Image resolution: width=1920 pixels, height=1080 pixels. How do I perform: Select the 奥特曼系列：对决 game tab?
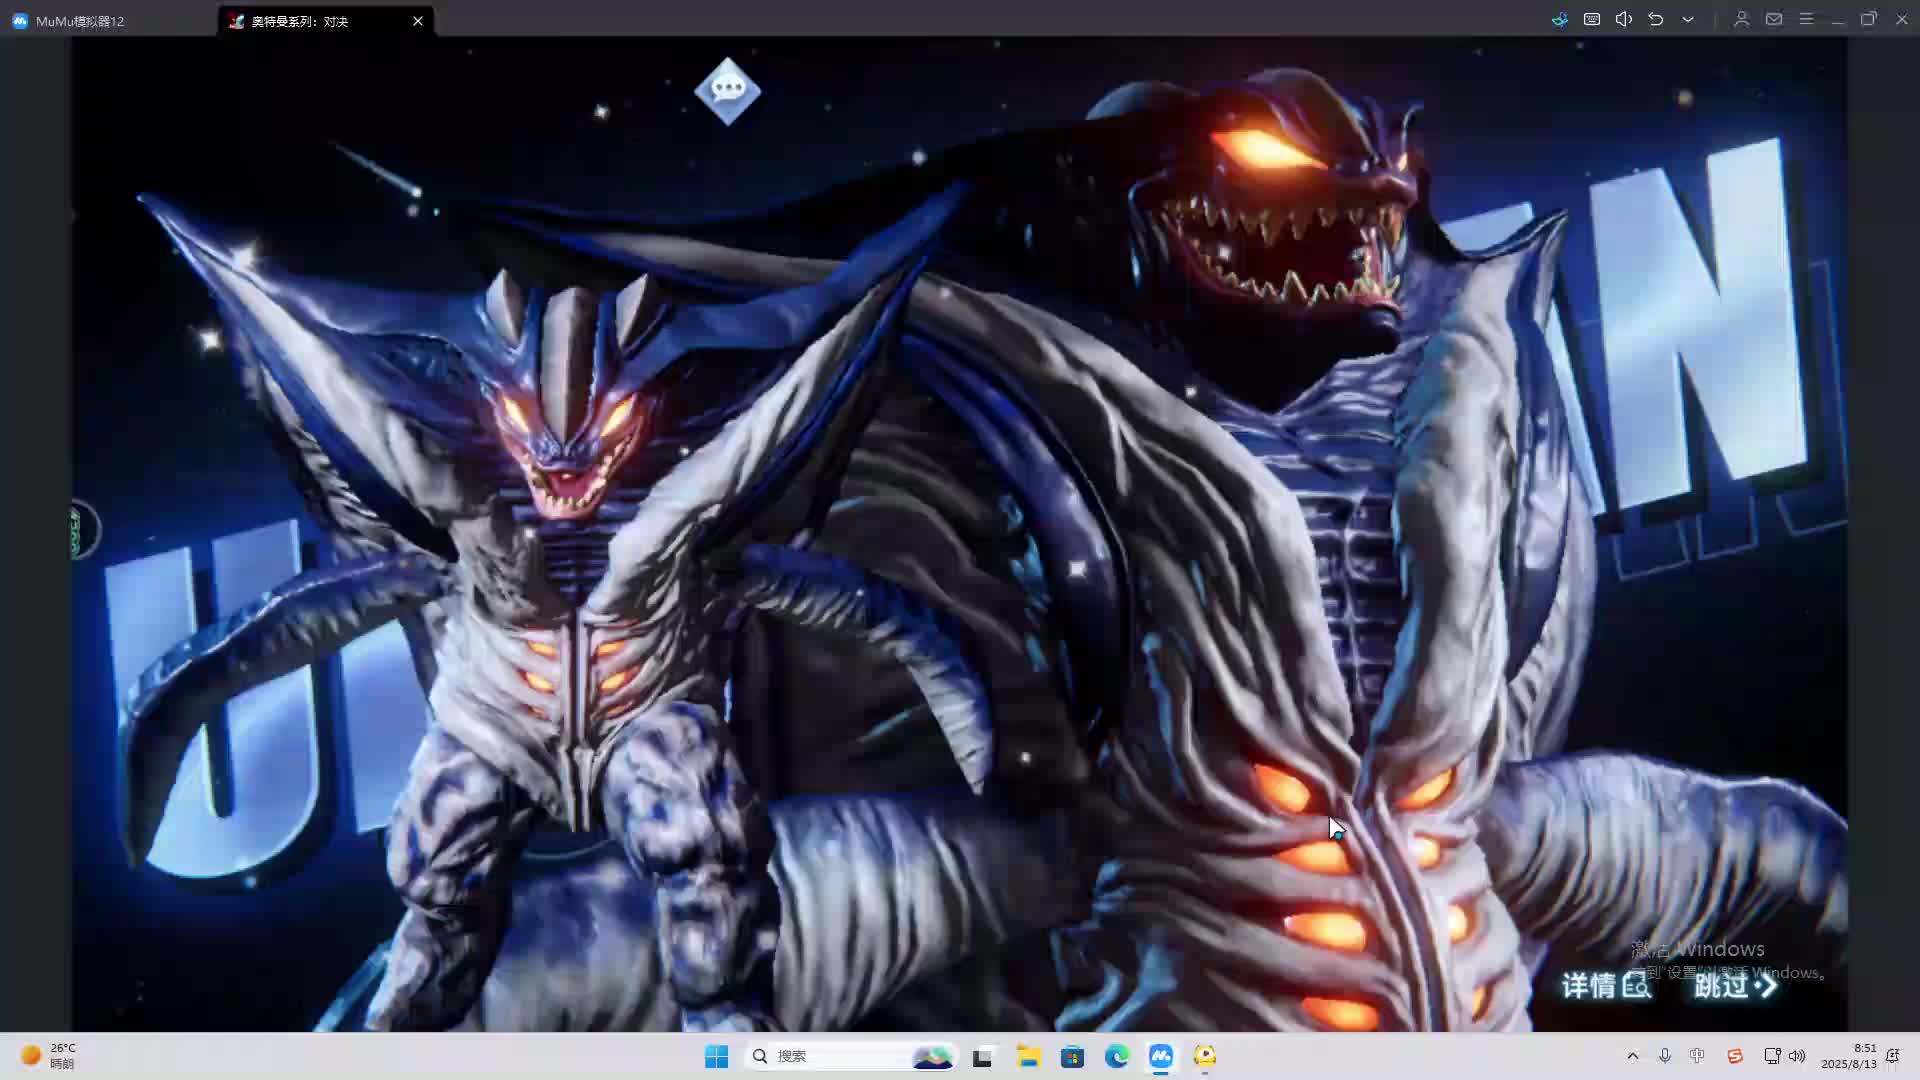(300, 21)
